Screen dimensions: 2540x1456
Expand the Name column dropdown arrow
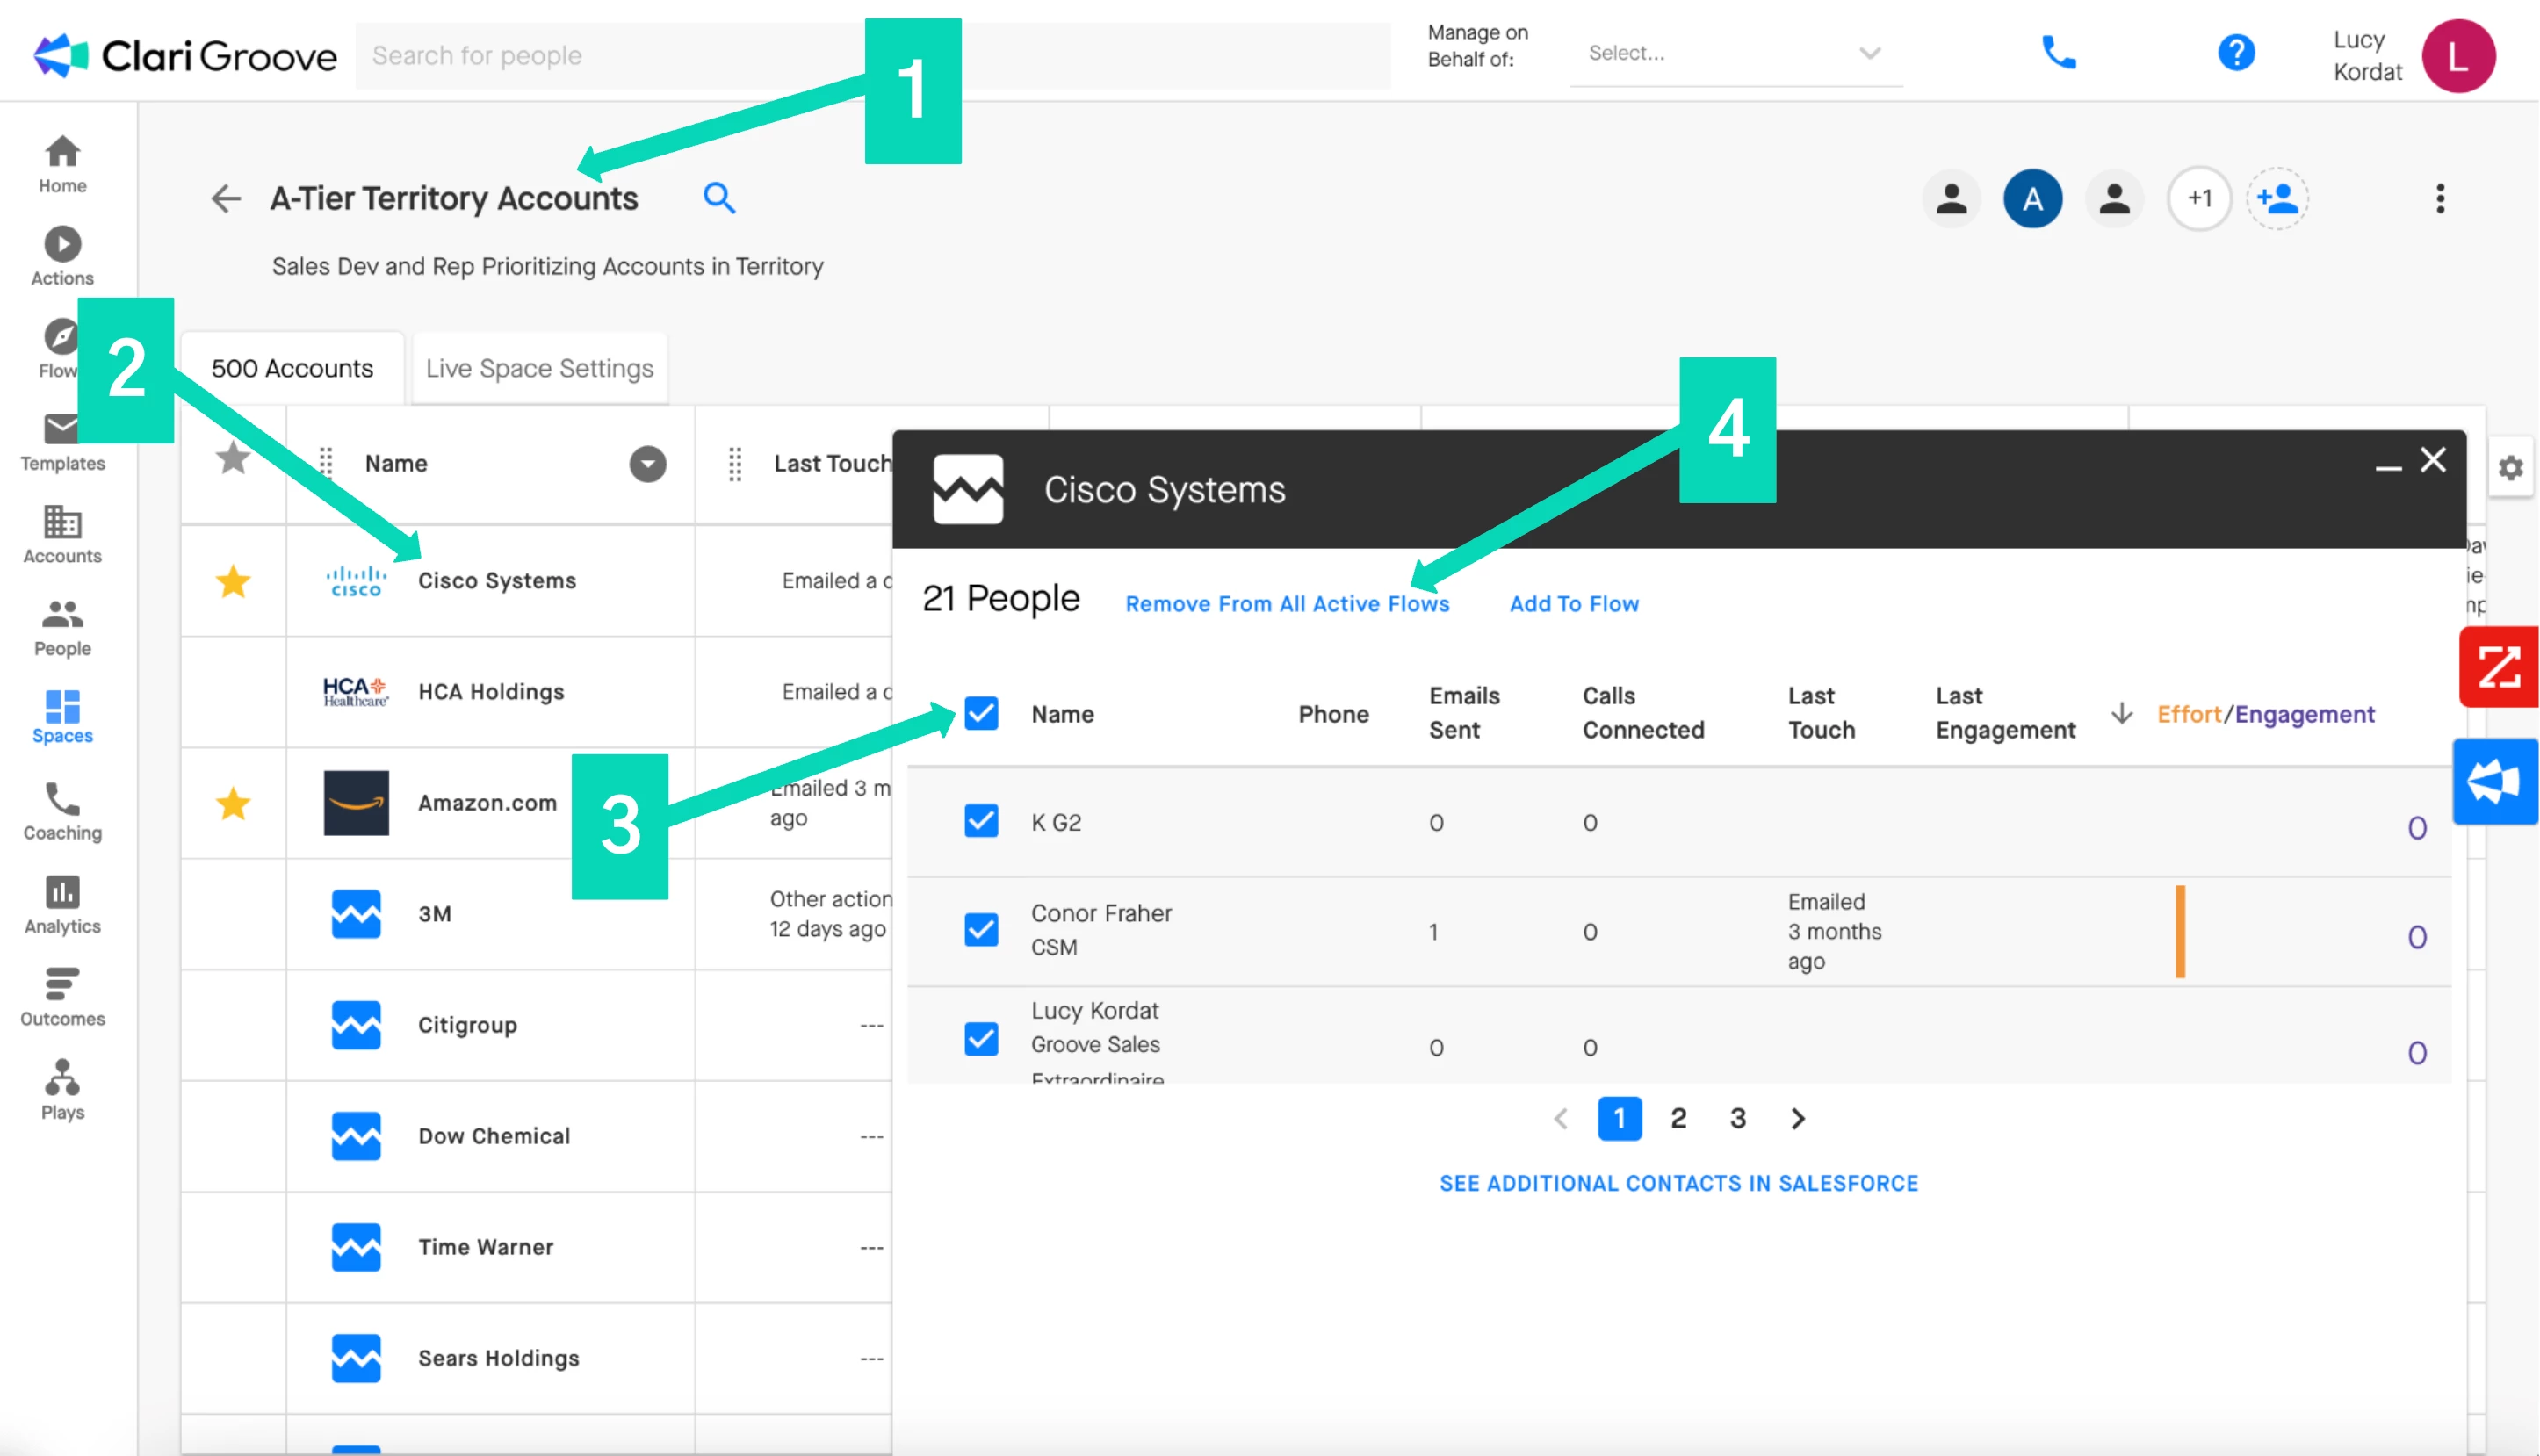pos(647,464)
